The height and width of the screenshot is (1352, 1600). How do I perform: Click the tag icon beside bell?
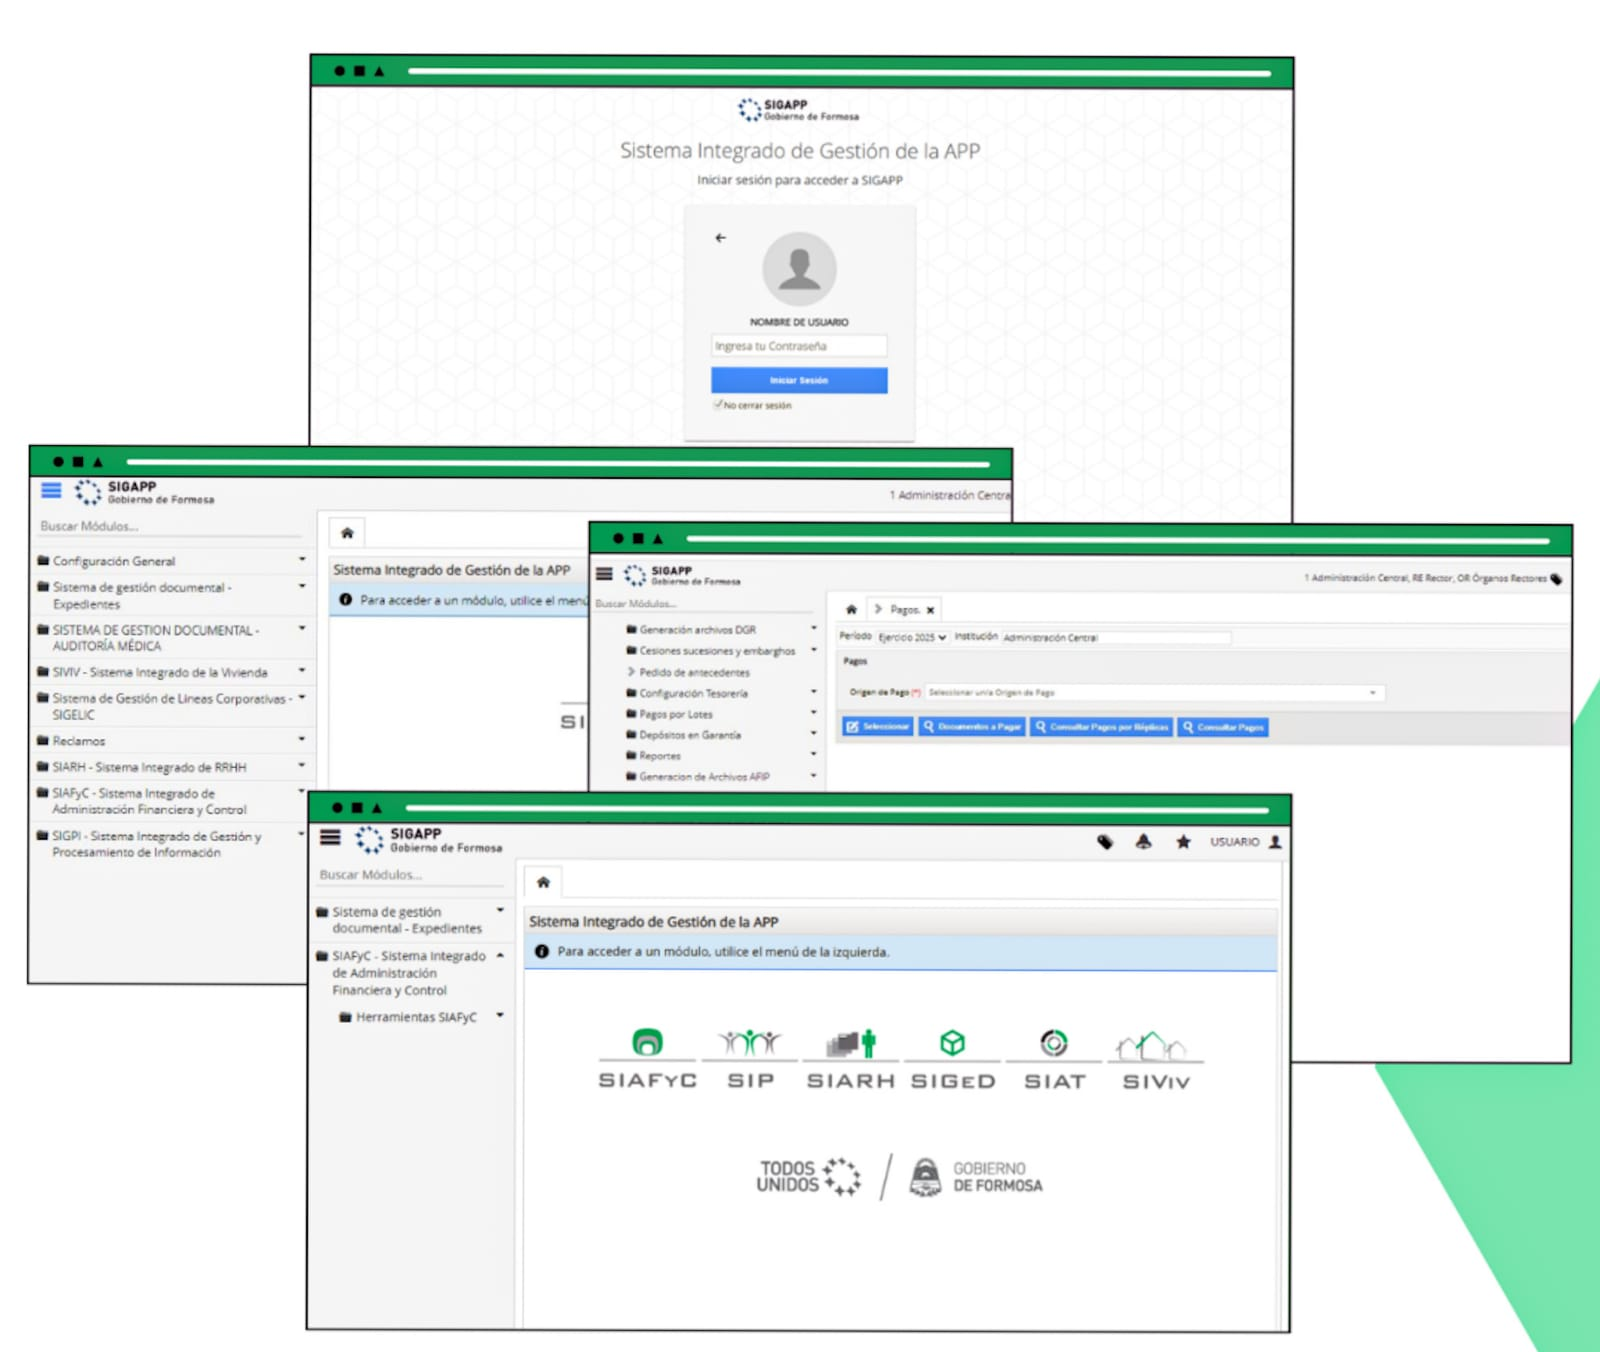tap(1105, 842)
